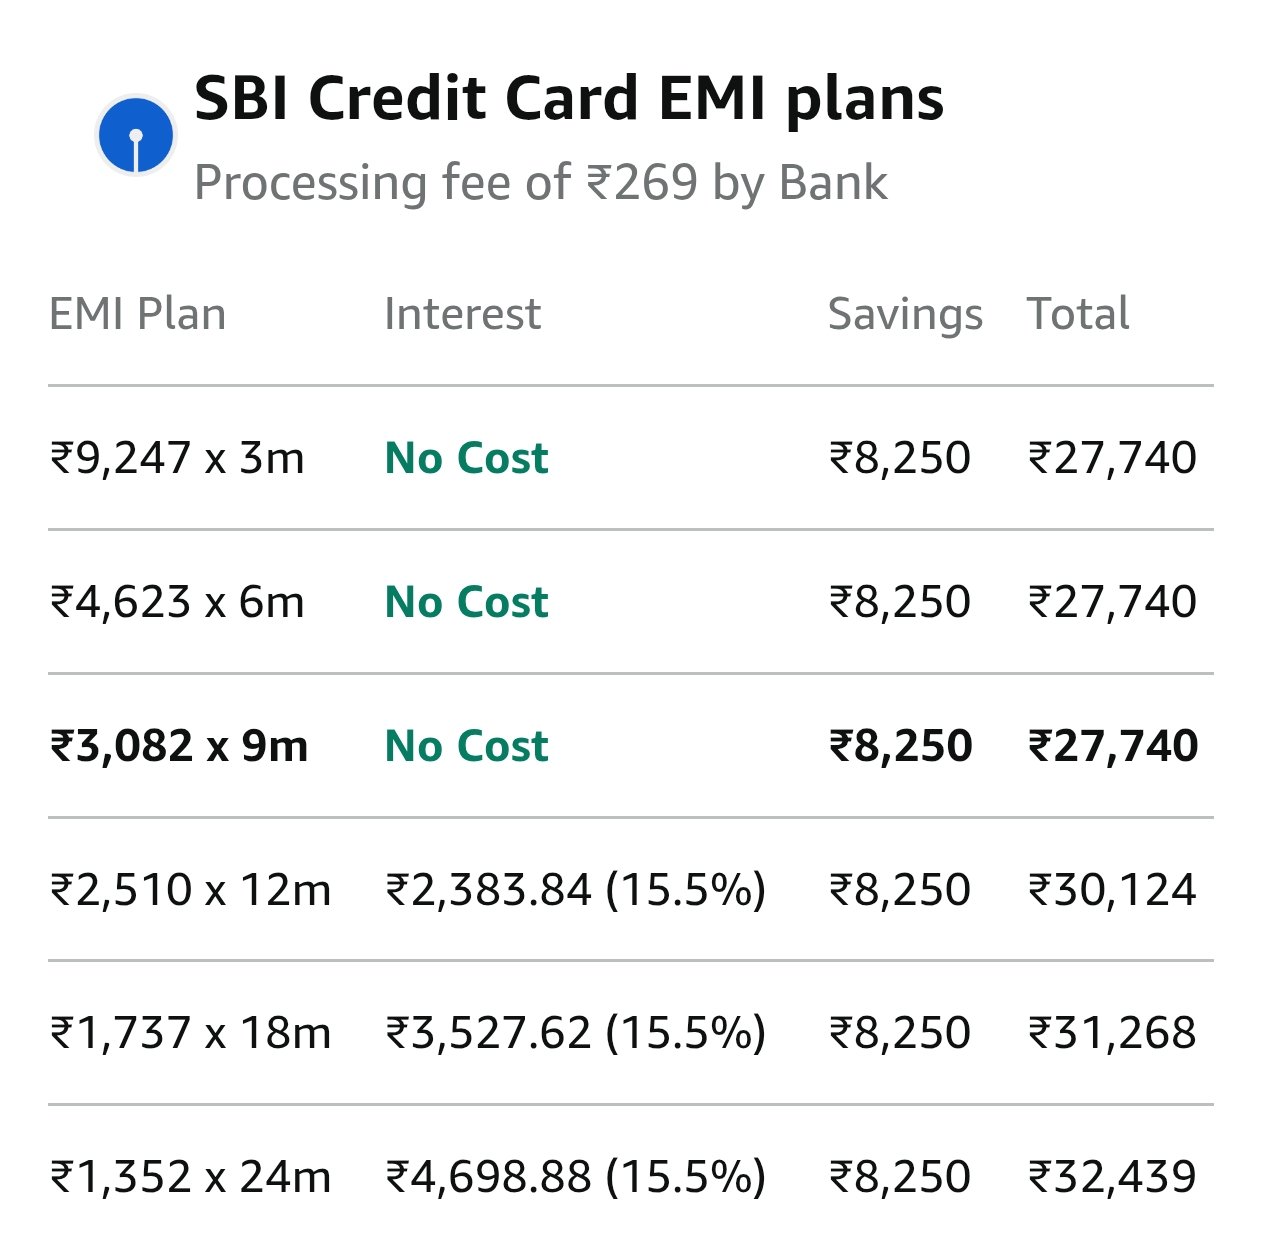Click No Cost label for 9-month plan
Screen dimensions: 1262x1237
coord(466,746)
